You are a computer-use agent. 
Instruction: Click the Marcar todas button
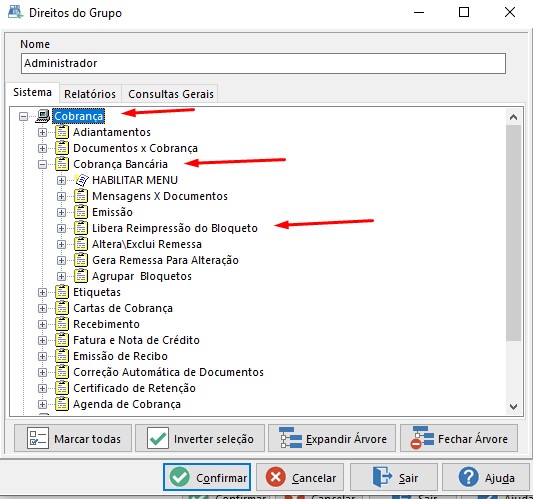[x=73, y=438]
